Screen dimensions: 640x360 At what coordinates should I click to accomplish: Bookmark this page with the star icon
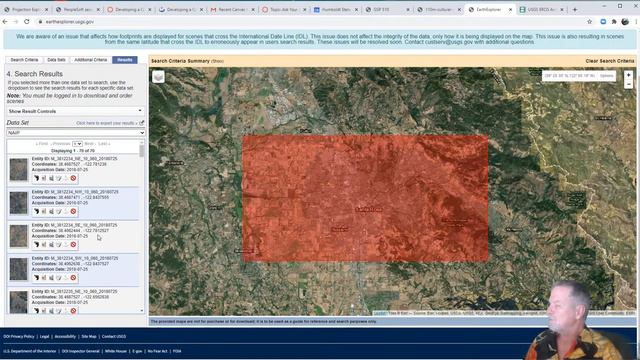coord(589,22)
